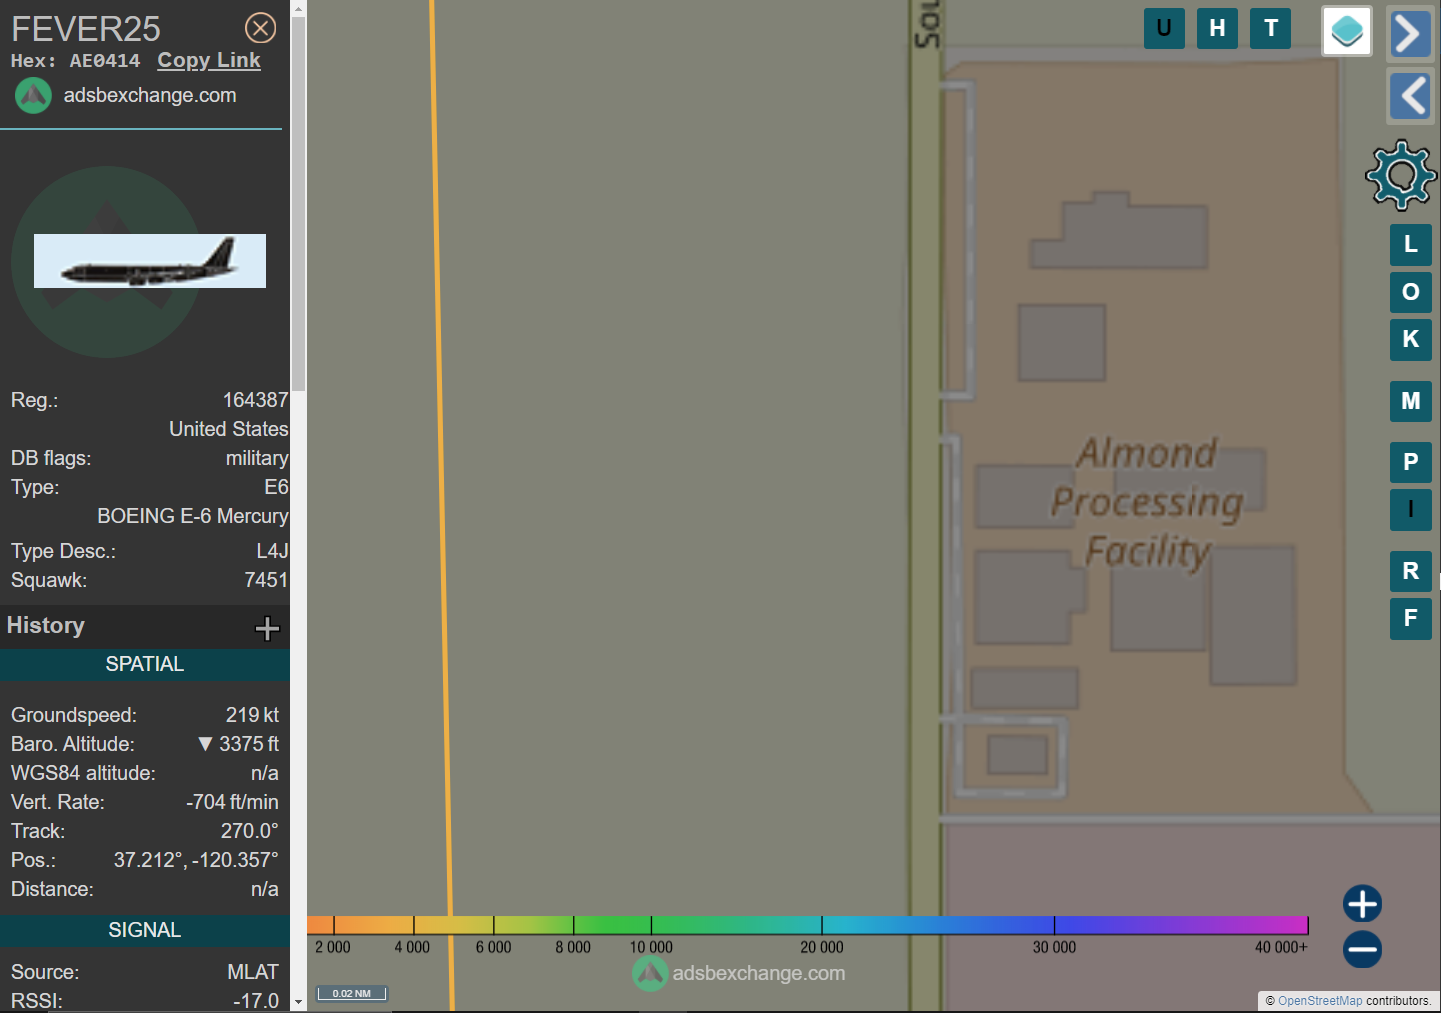Select the track value 270.0°
1441x1013 pixels.
[x=250, y=831]
